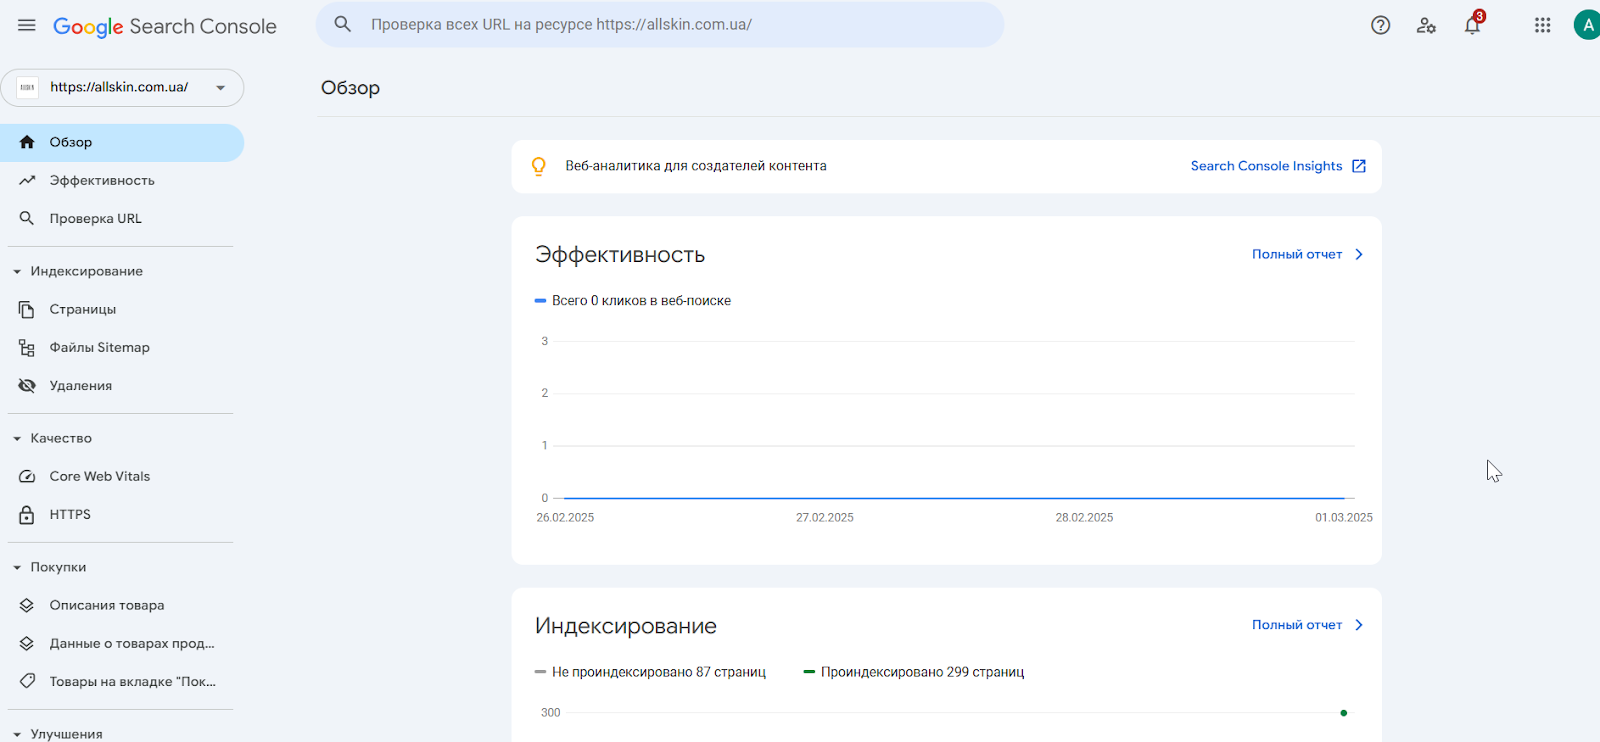This screenshot has width=1600, height=742.
Task: Click the layers icon for Данные о товарах
Action: 27,643
